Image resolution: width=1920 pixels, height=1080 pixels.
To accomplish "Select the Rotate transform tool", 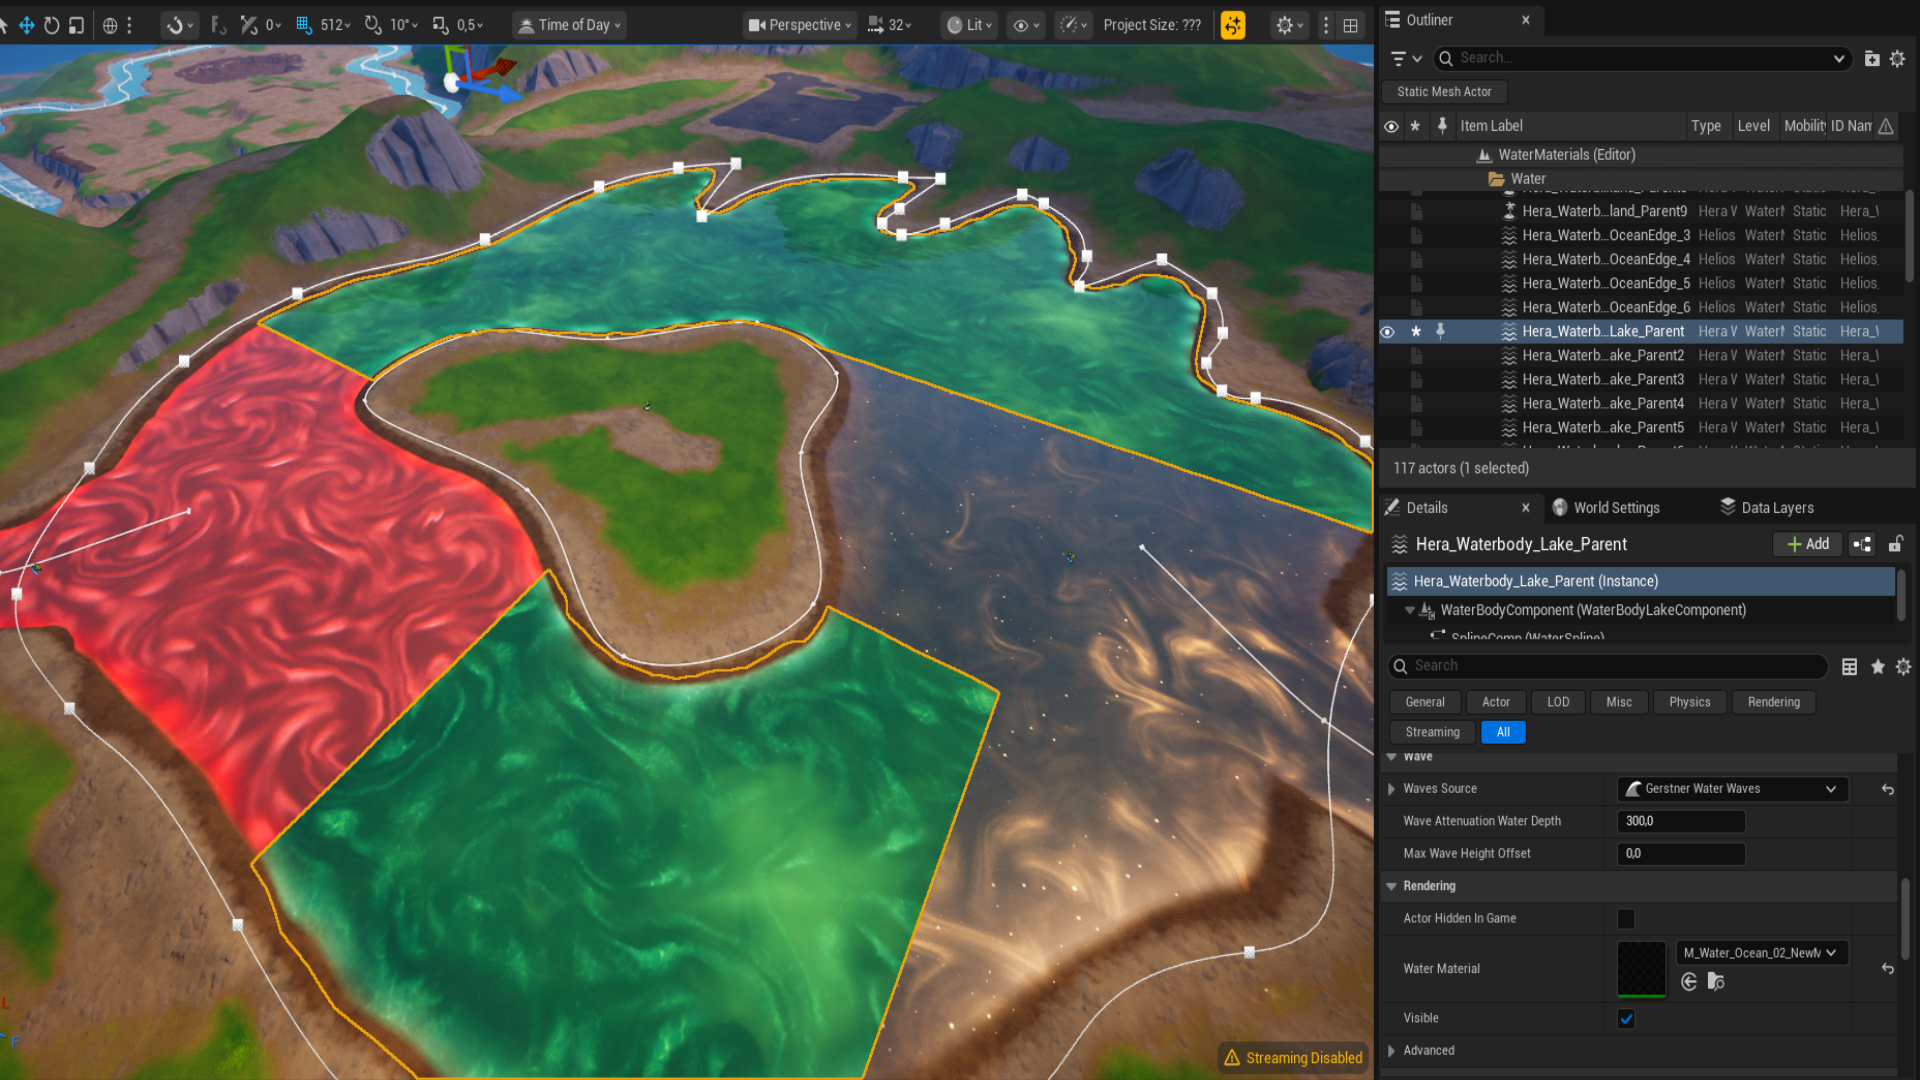I will tap(51, 25).
